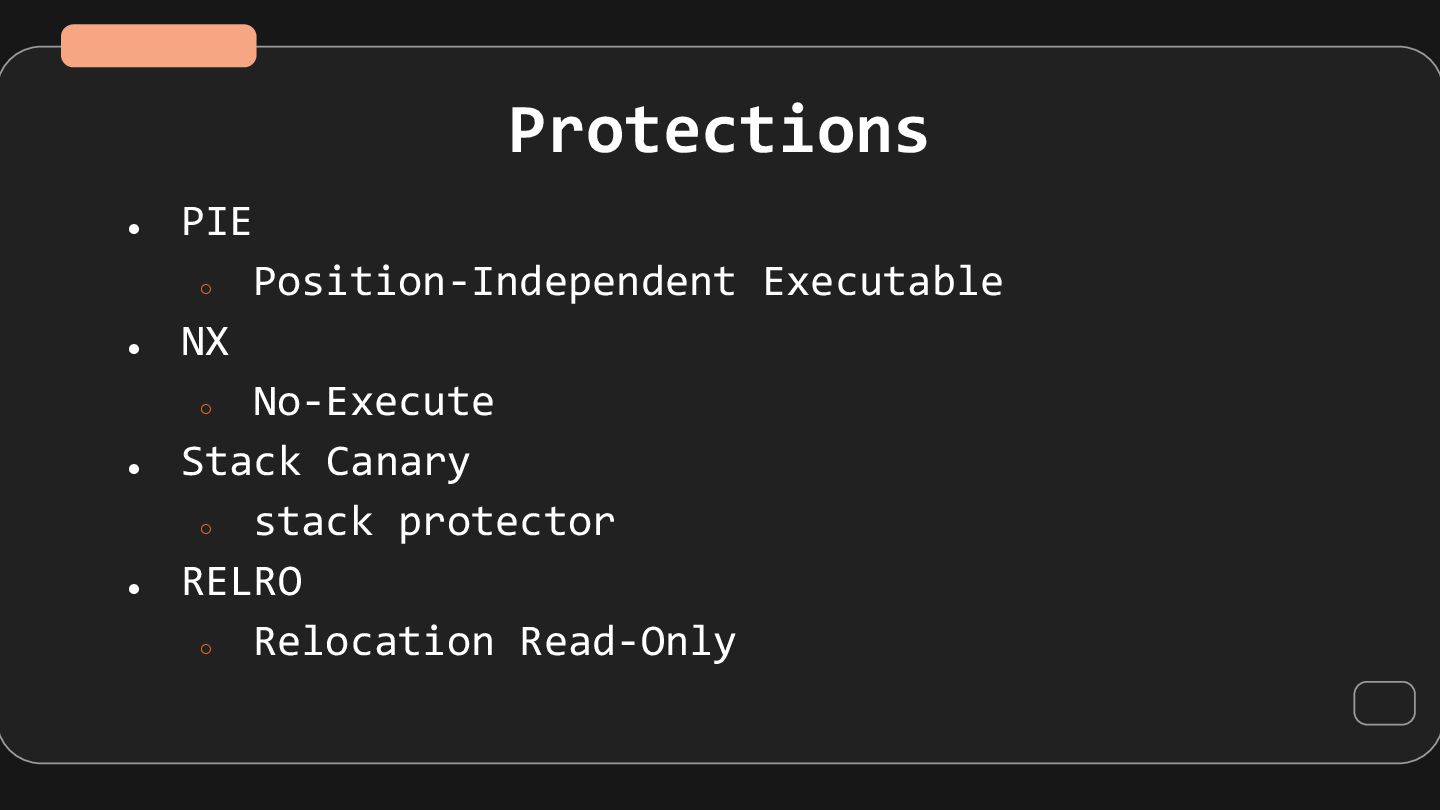Screen dimensions: 1440x810
Task: Click the RELRO bullet text
Action: tap(242, 582)
